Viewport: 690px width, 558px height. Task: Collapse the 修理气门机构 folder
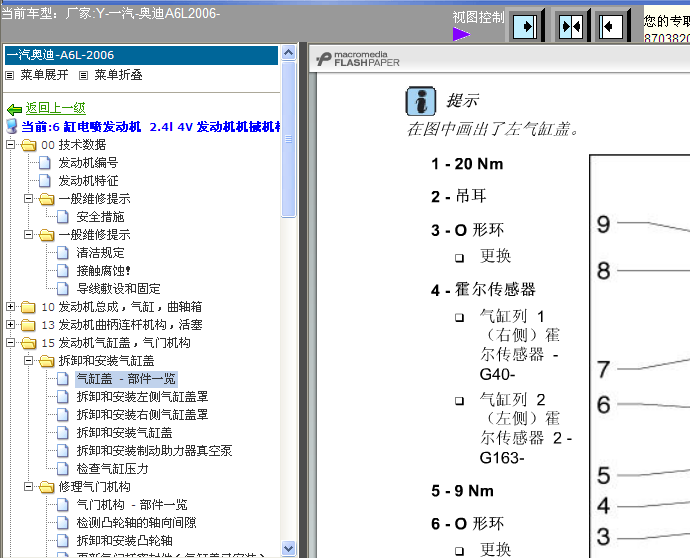29,487
